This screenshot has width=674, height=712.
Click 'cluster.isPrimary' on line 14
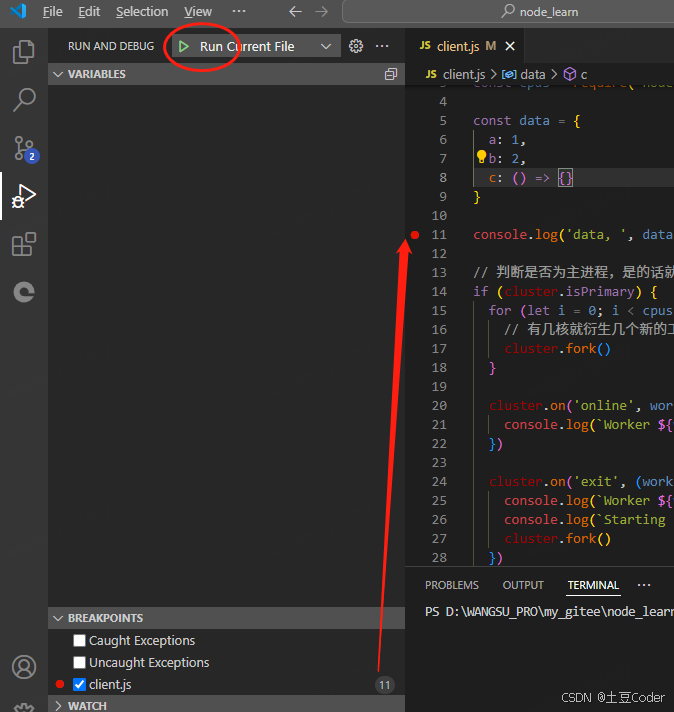coord(570,292)
